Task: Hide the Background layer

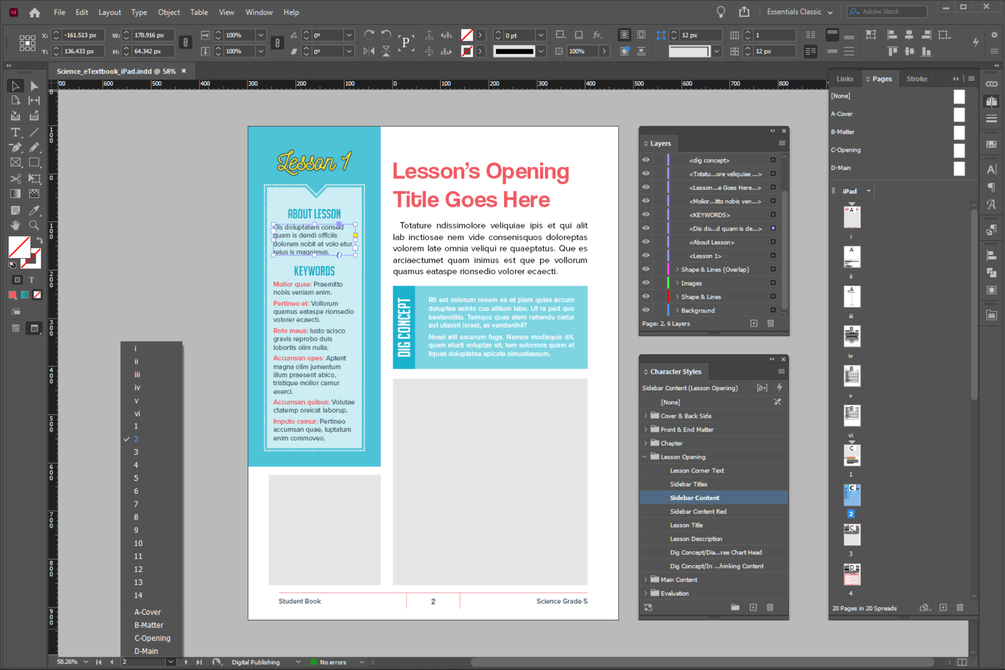Action: pos(646,310)
